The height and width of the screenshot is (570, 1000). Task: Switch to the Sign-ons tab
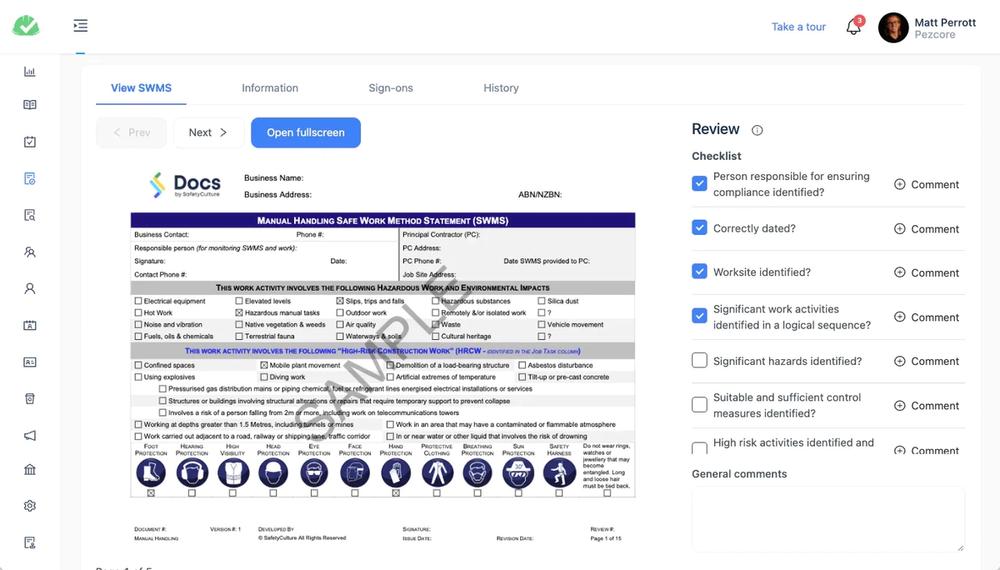pos(390,88)
